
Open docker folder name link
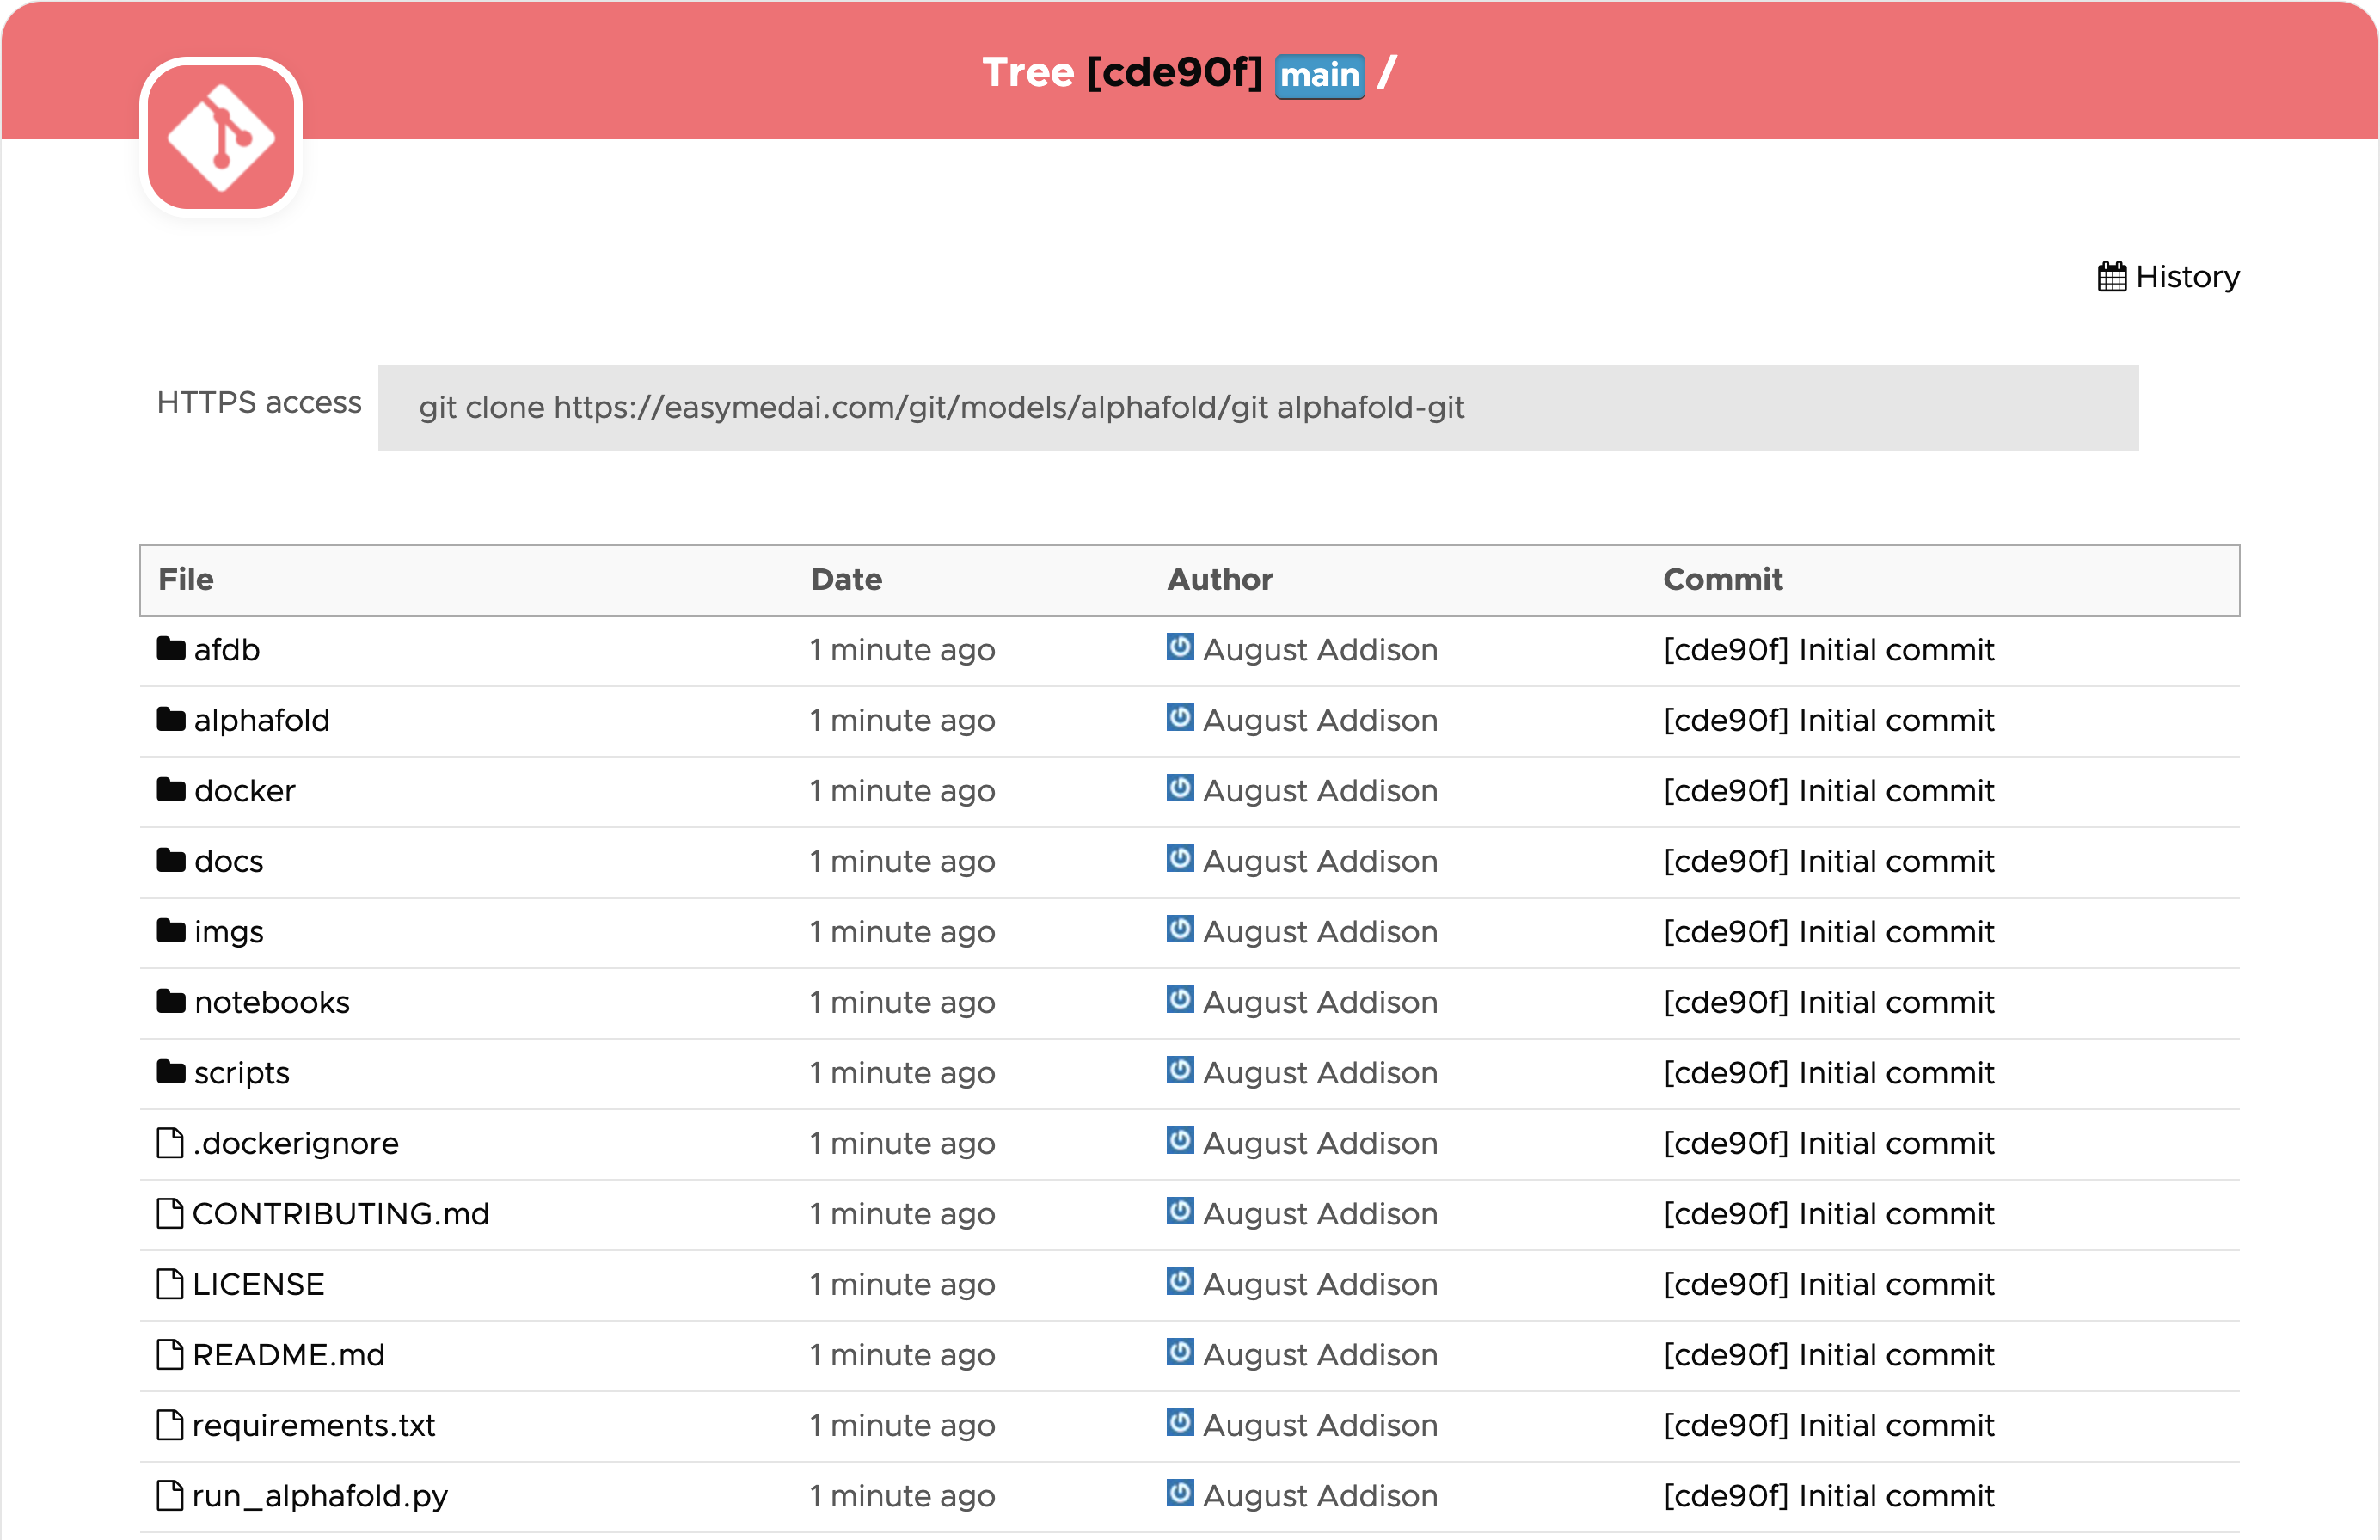[245, 791]
